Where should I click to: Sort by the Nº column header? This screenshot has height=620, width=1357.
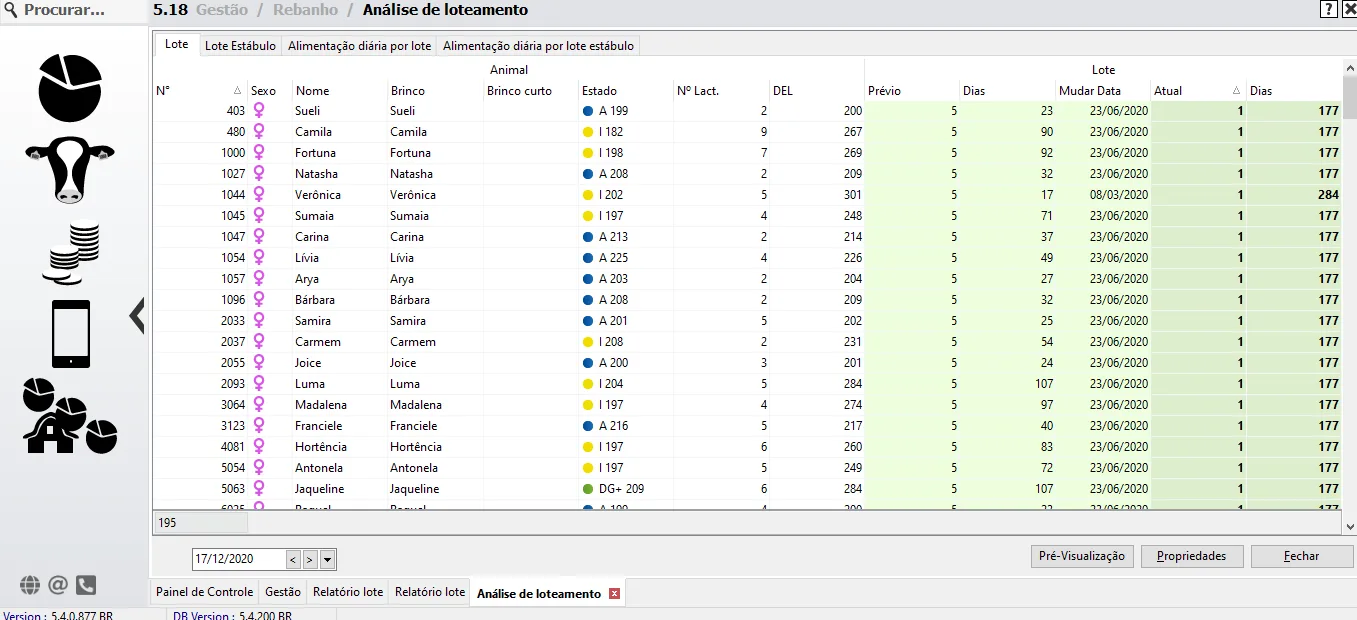tap(199, 91)
